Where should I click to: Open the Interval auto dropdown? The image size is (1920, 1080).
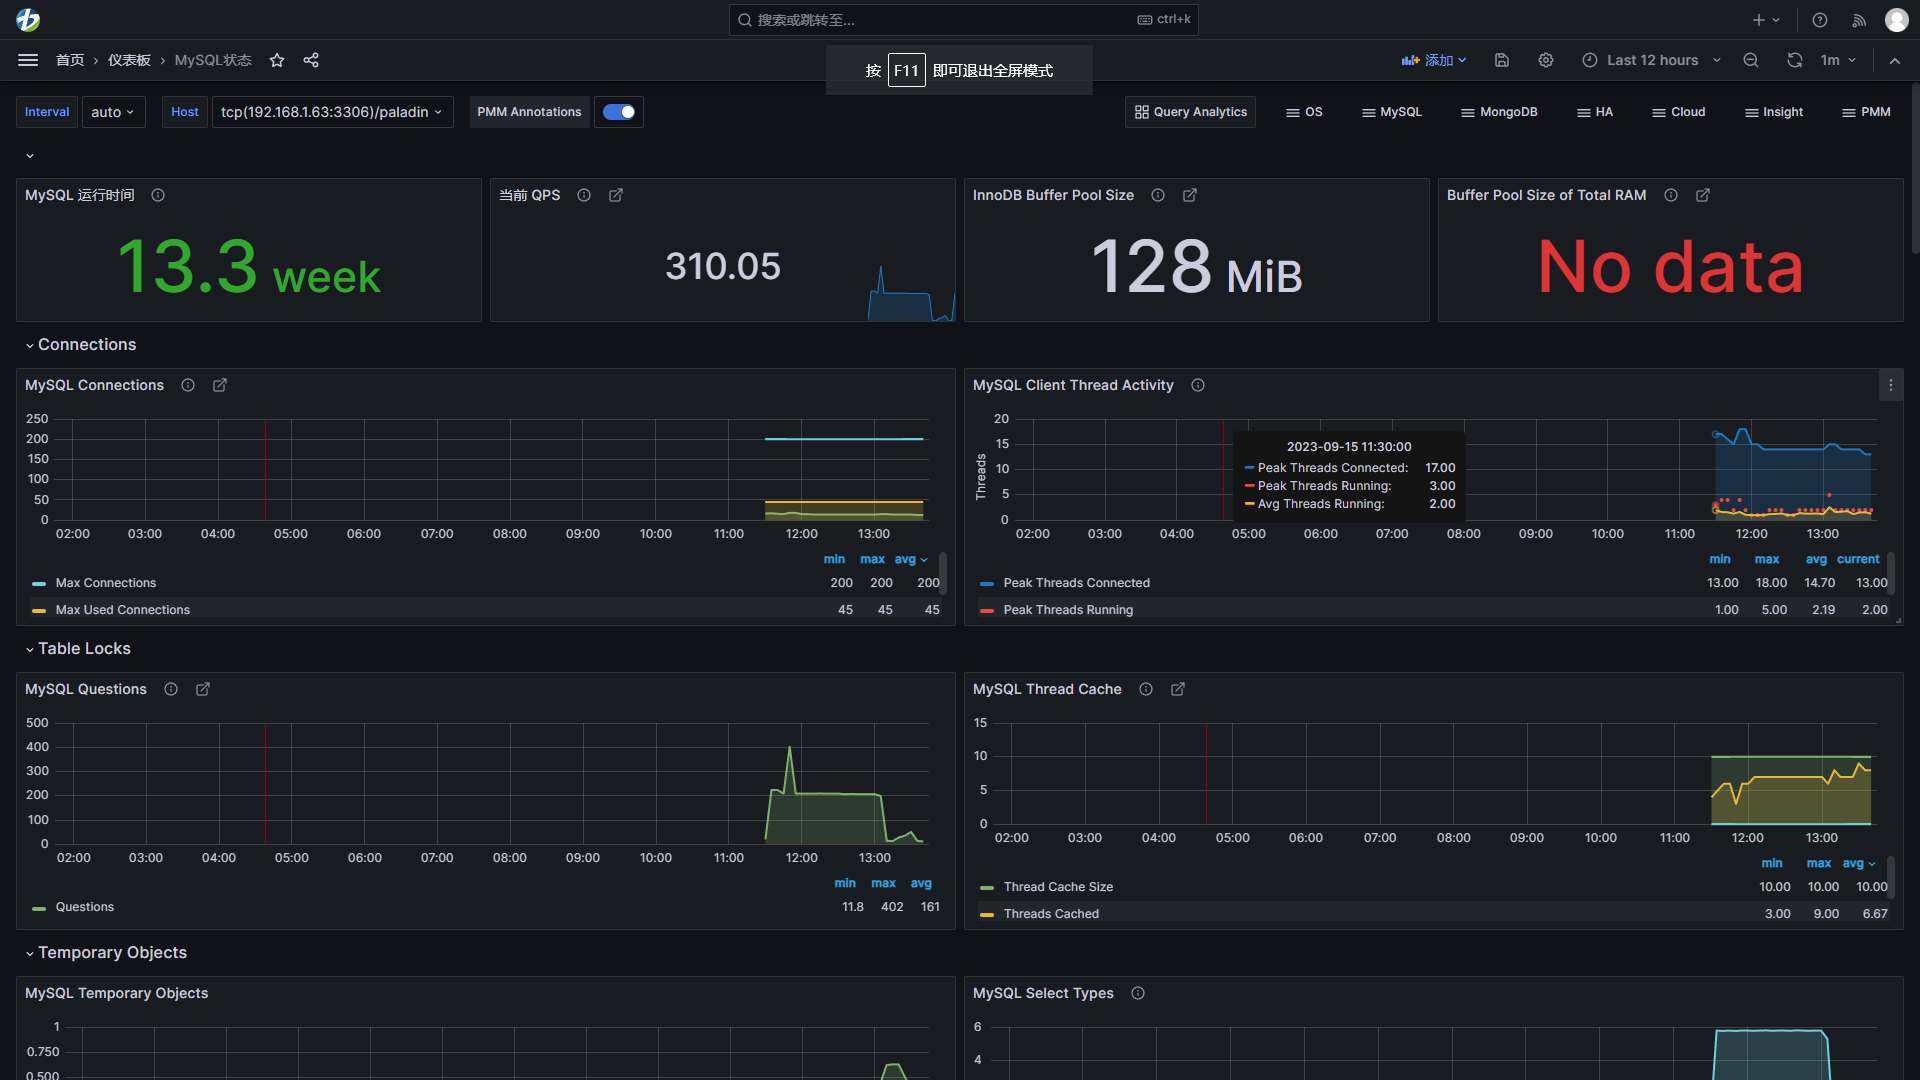pos(113,112)
